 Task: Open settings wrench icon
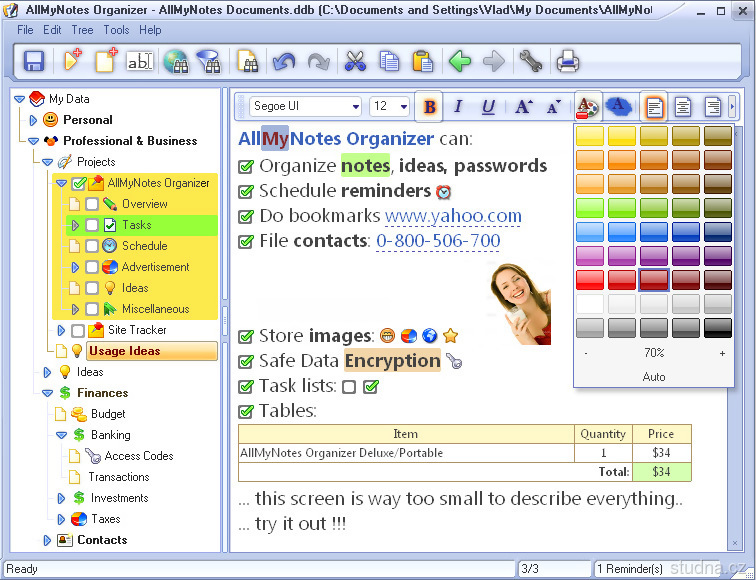click(x=531, y=62)
